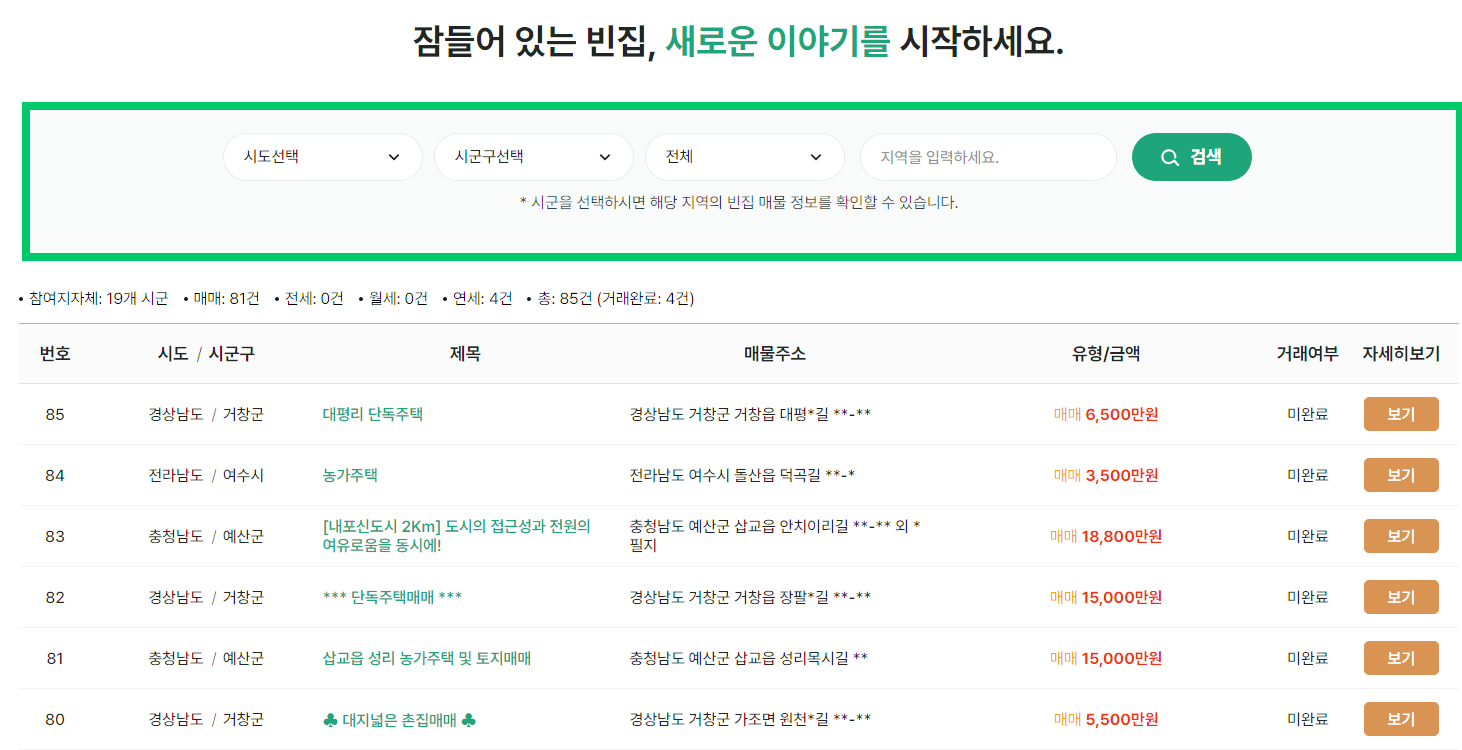
Task: Open the 전체 property type dropdown
Action: point(744,156)
